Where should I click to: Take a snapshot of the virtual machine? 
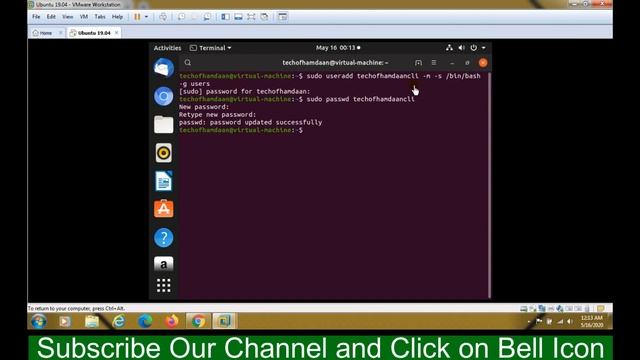tap(181, 17)
